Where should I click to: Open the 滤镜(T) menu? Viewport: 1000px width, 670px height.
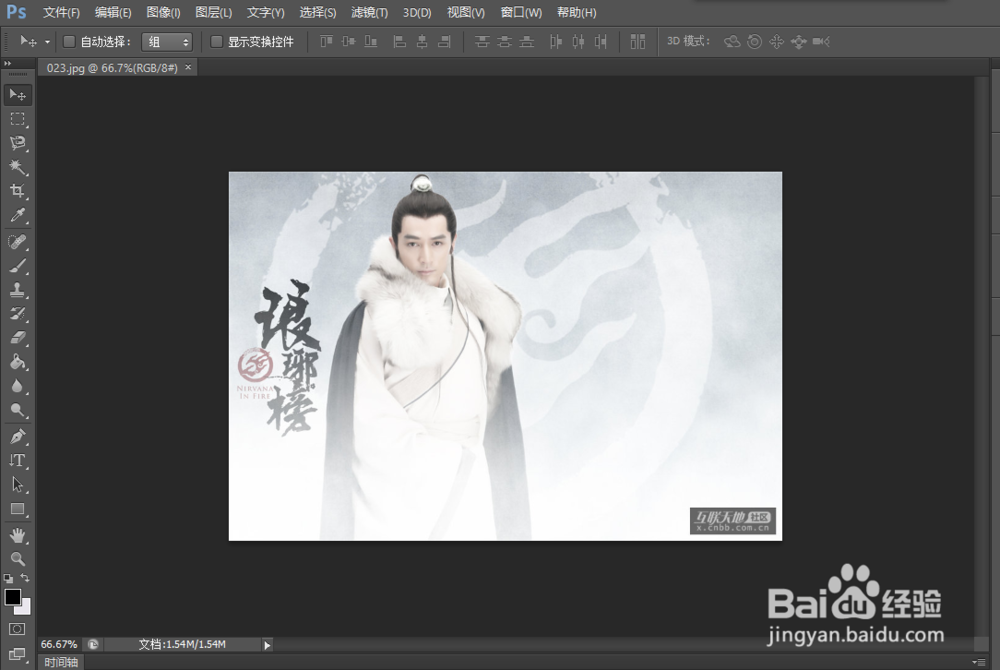[x=369, y=13]
